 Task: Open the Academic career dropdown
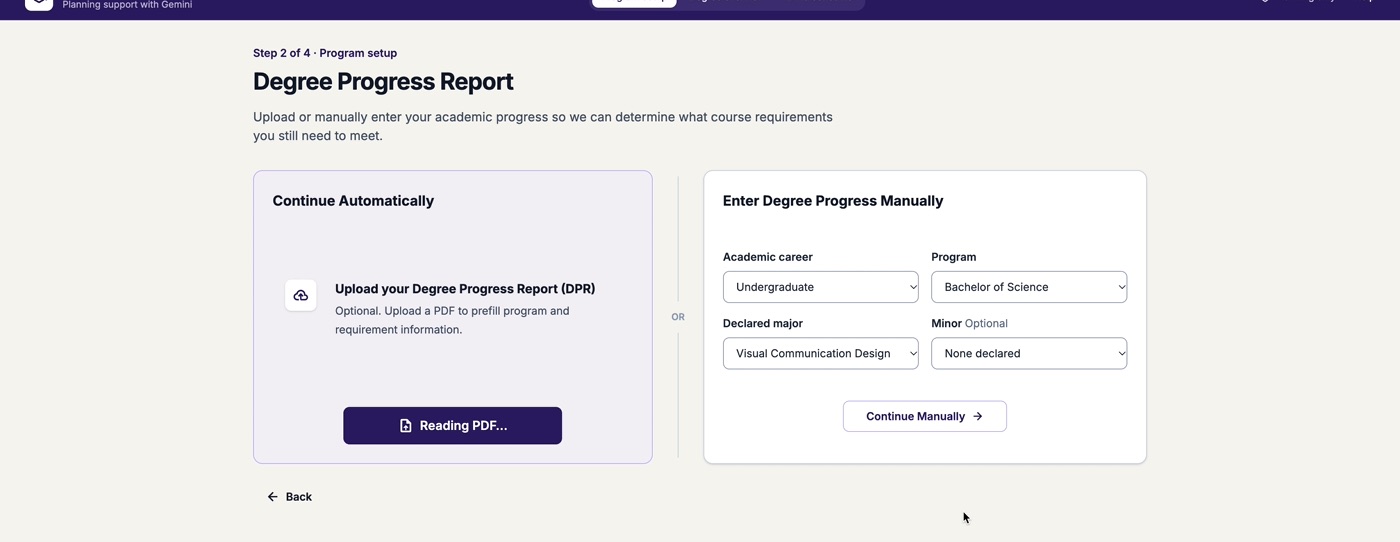[820, 287]
